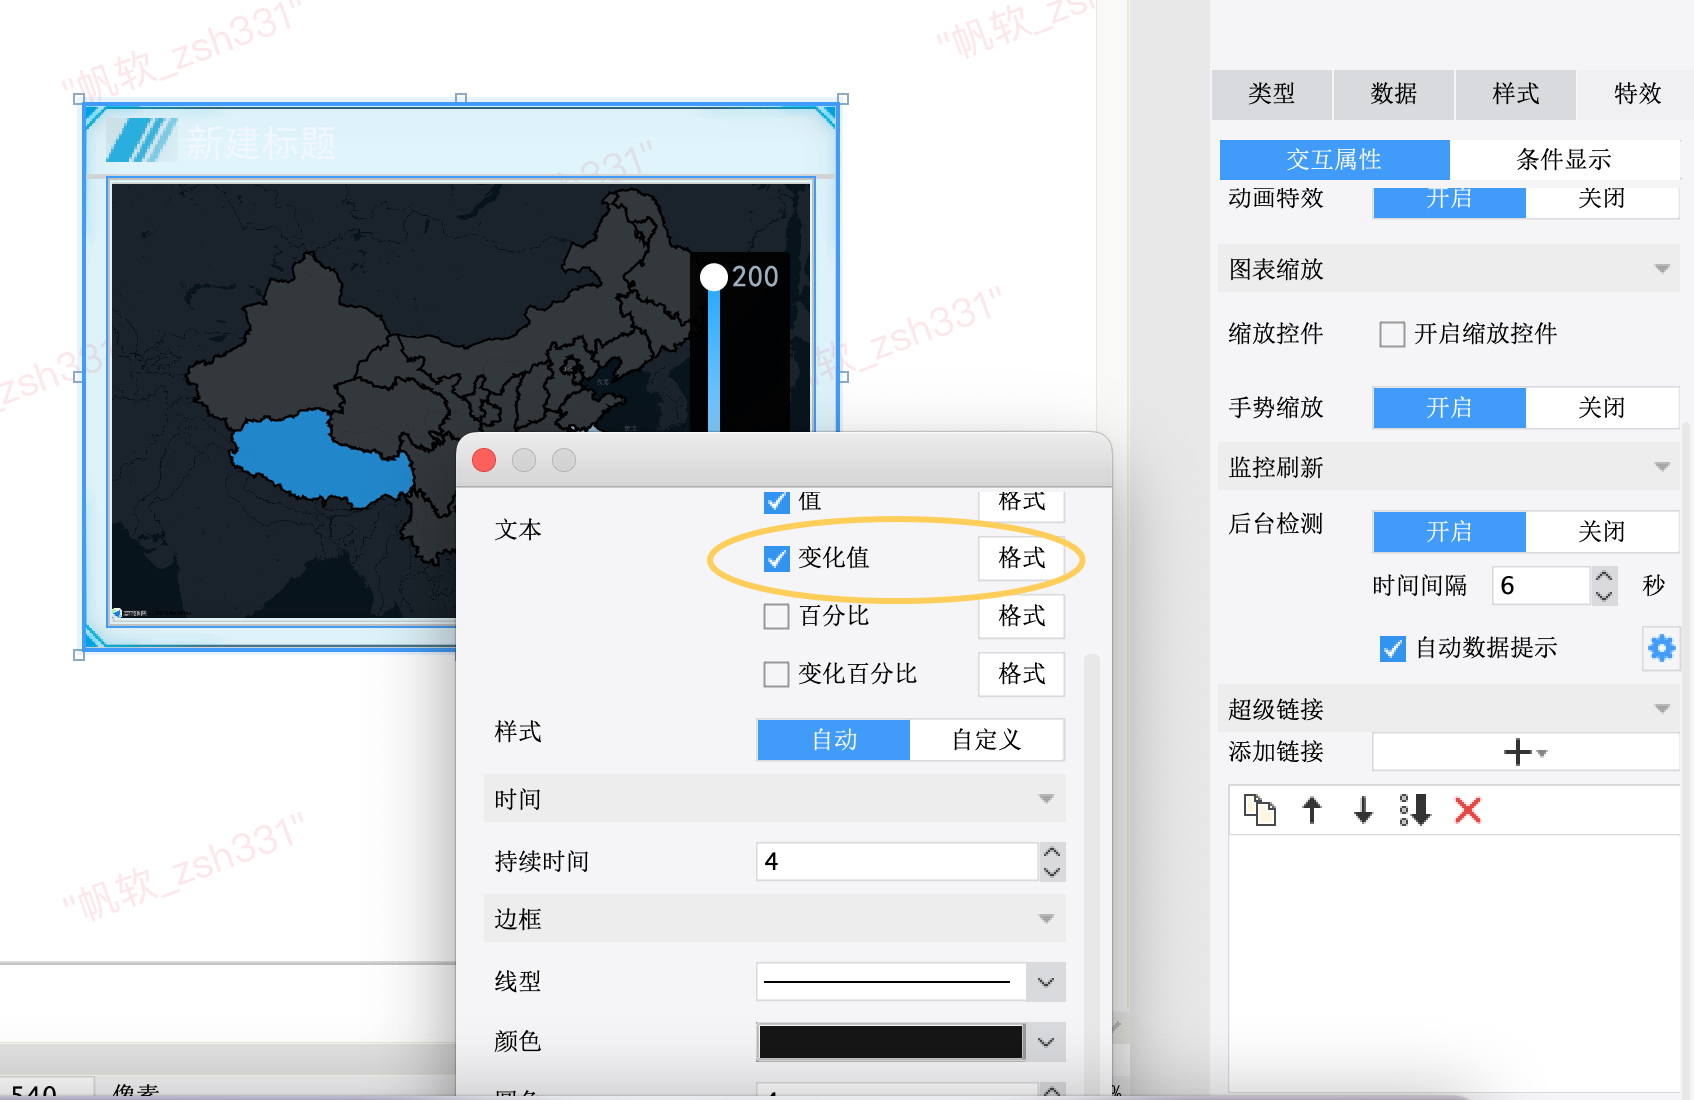Image resolution: width=1694 pixels, height=1100 pixels.
Task: Click the 持续时间 input field
Action: (x=896, y=862)
